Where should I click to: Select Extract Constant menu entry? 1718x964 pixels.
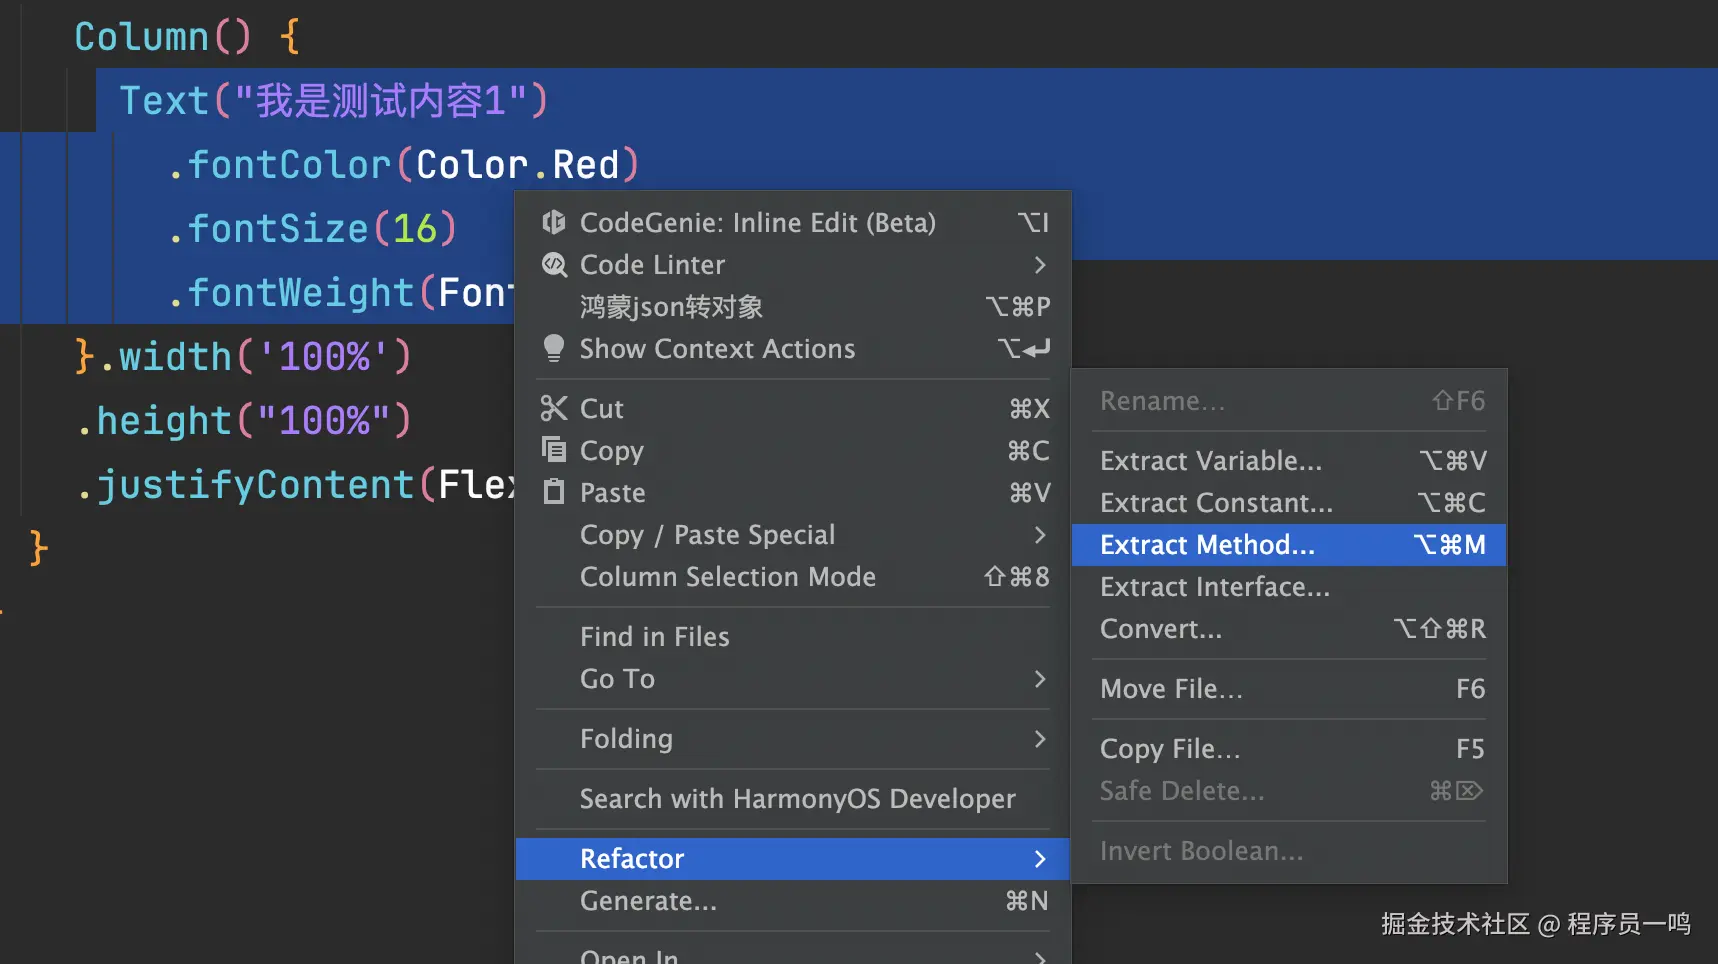point(1216,503)
